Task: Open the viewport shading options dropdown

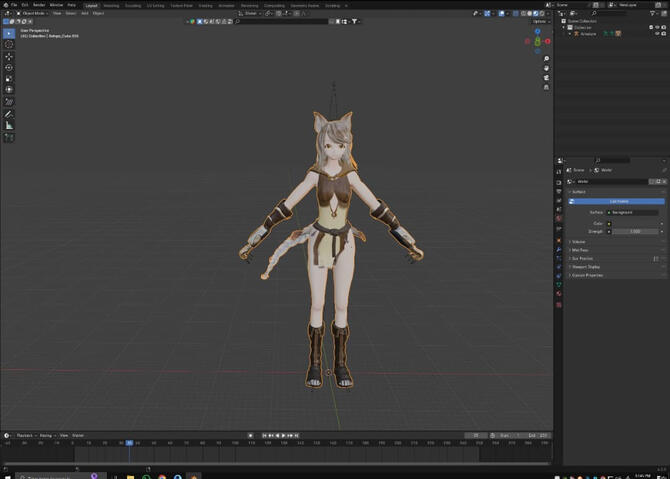Action: 548,13
